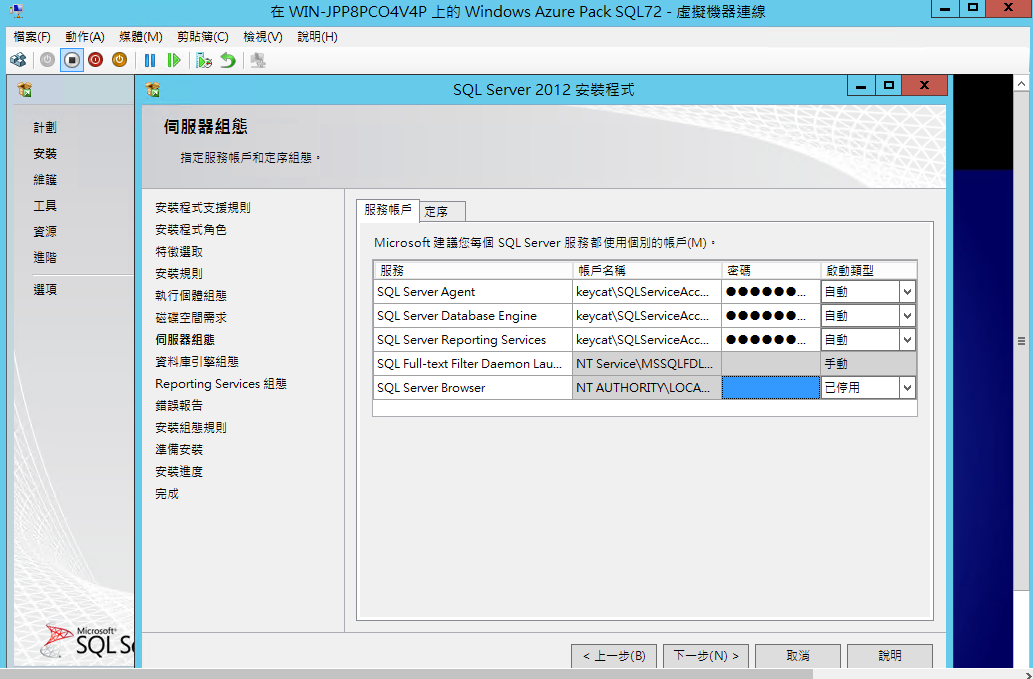Viewport: 1033px width, 679px height.
Task: Click the Turn Off stop-square icon
Action: (72, 61)
